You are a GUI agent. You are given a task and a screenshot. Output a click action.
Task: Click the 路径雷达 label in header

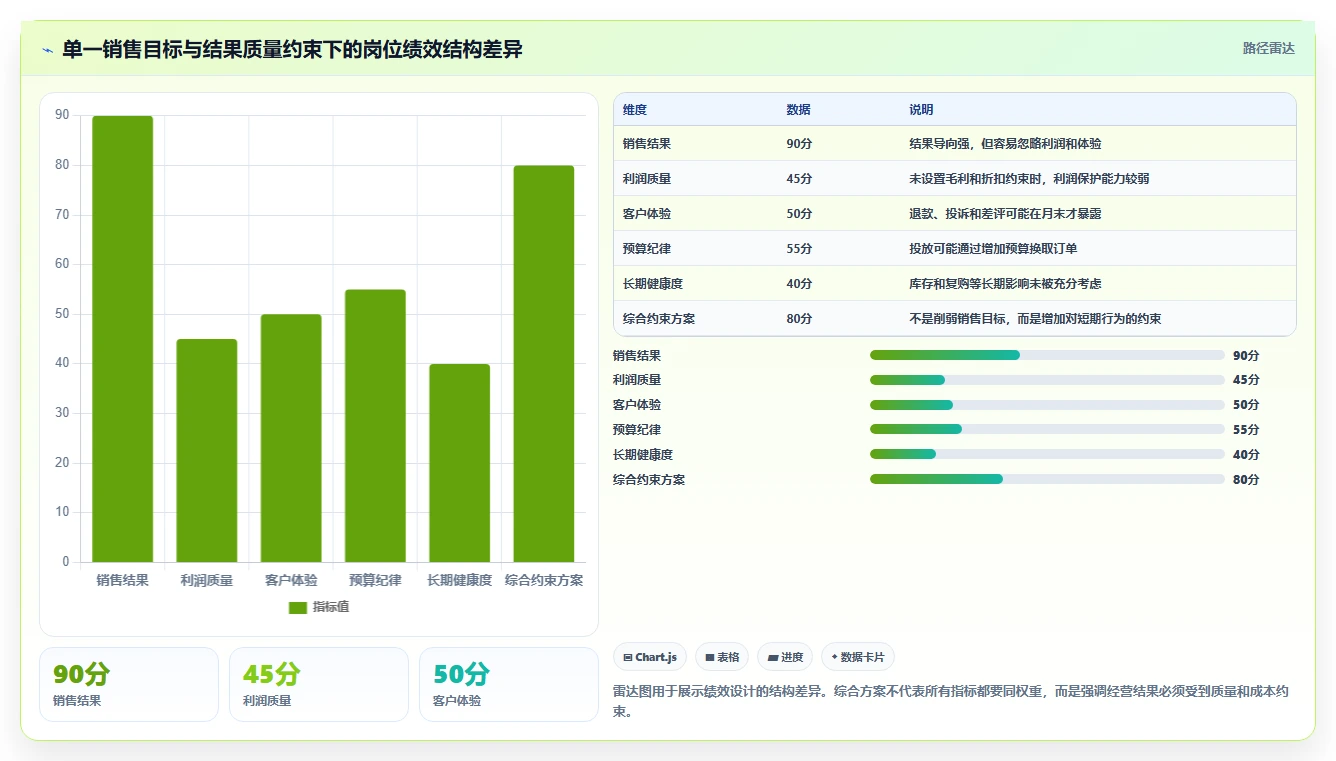1268,48
